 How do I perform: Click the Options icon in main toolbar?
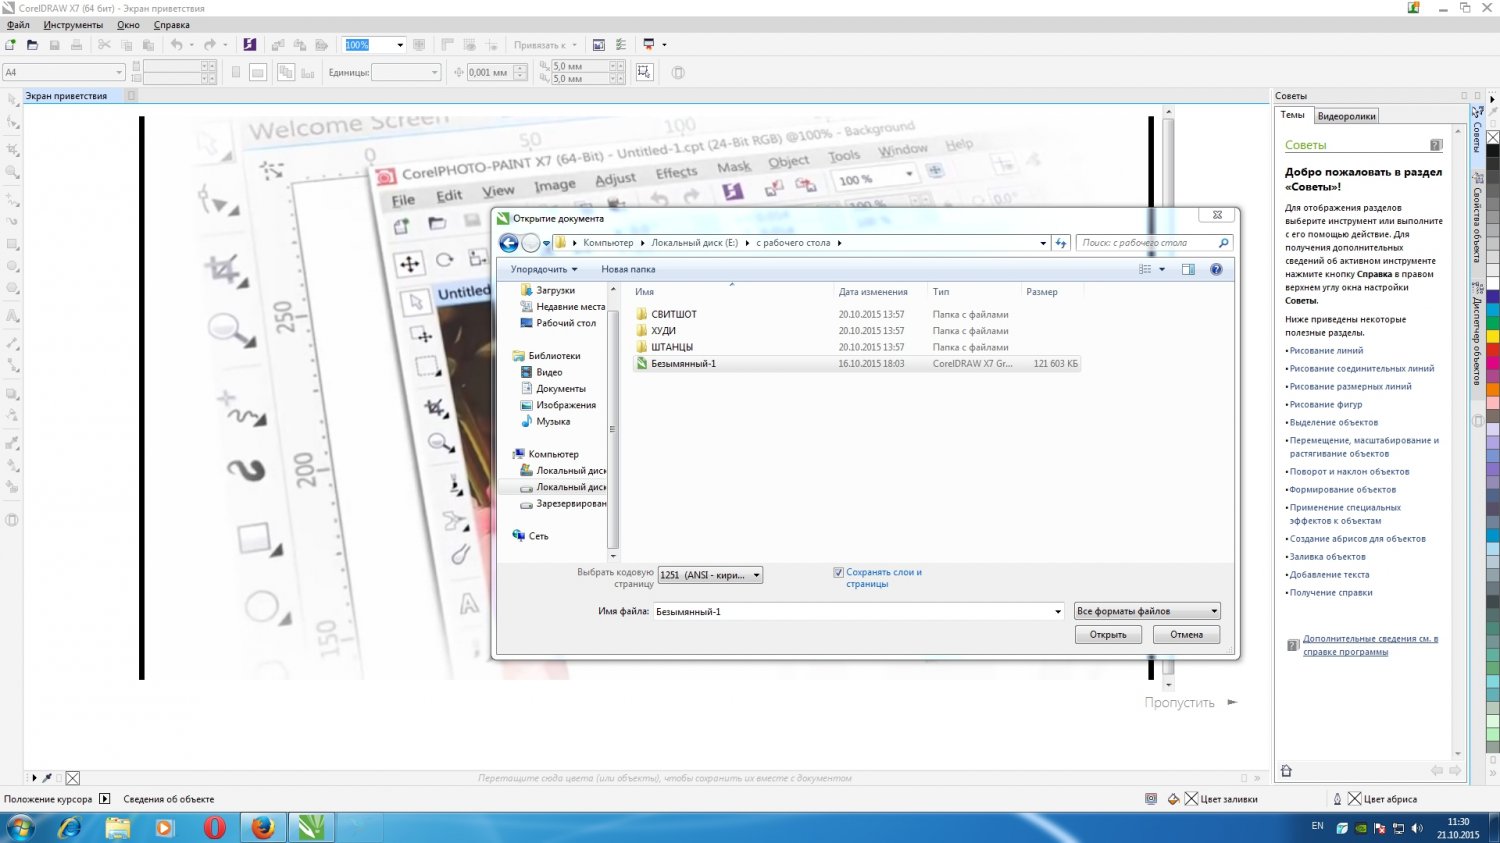pyautogui.click(x=620, y=45)
